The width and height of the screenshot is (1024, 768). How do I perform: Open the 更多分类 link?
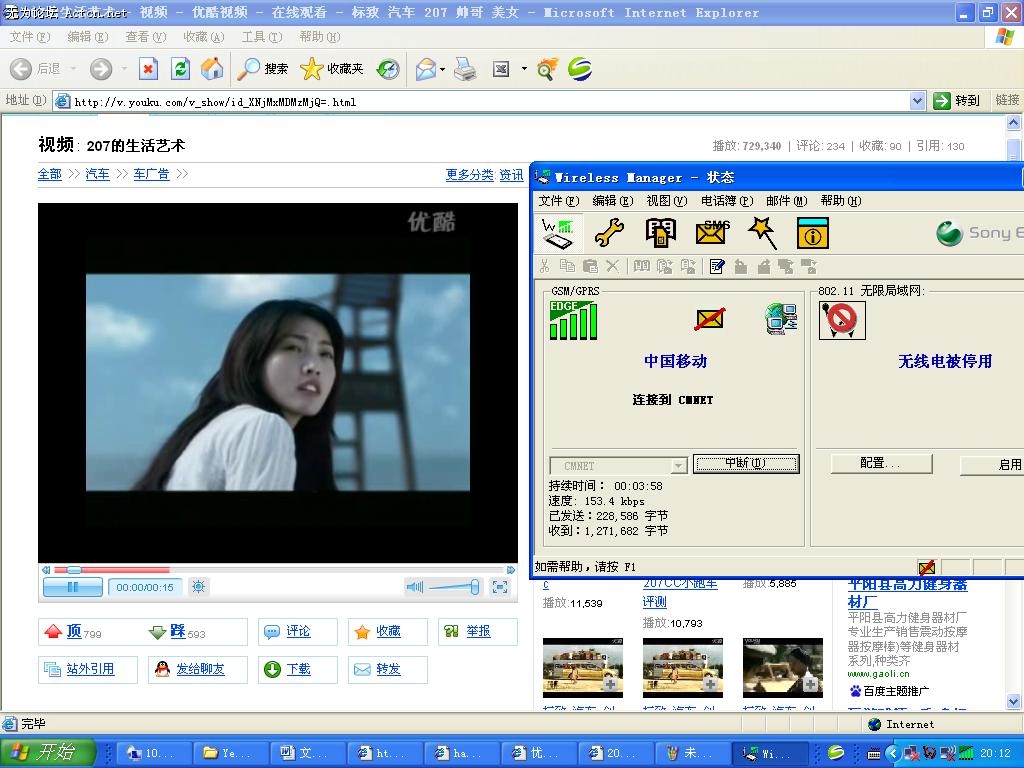click(x=470, y=175)
